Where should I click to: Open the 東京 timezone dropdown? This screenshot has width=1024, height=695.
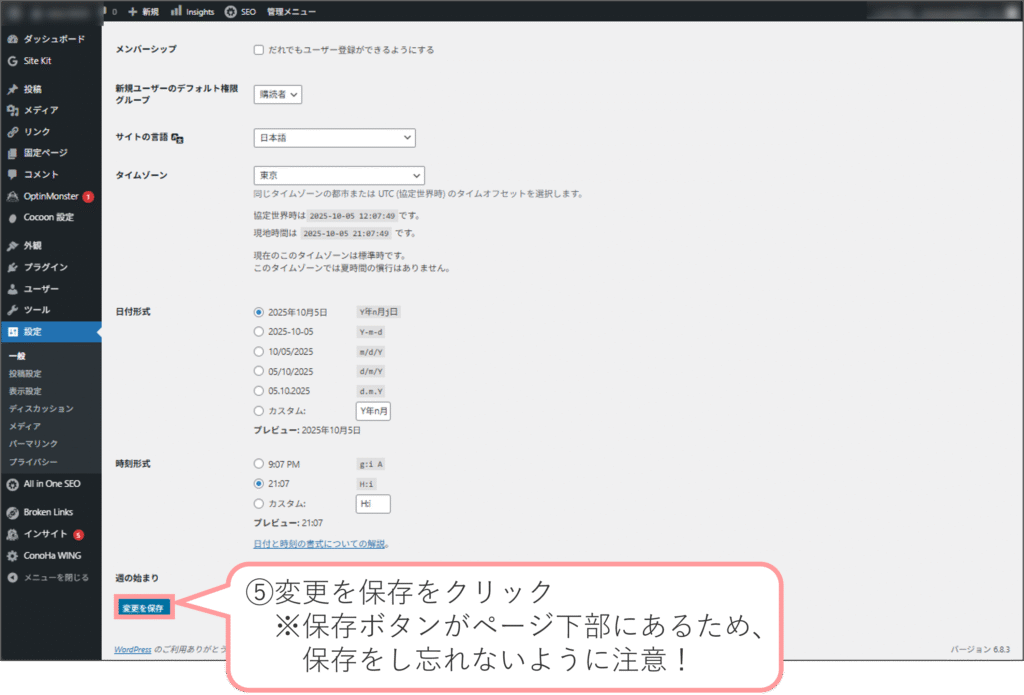[339, 175]
